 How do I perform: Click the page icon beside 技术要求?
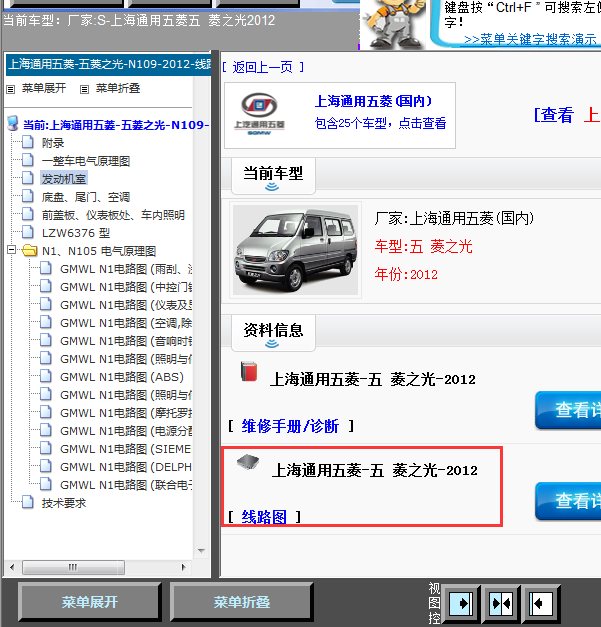(x=28, y=502)
